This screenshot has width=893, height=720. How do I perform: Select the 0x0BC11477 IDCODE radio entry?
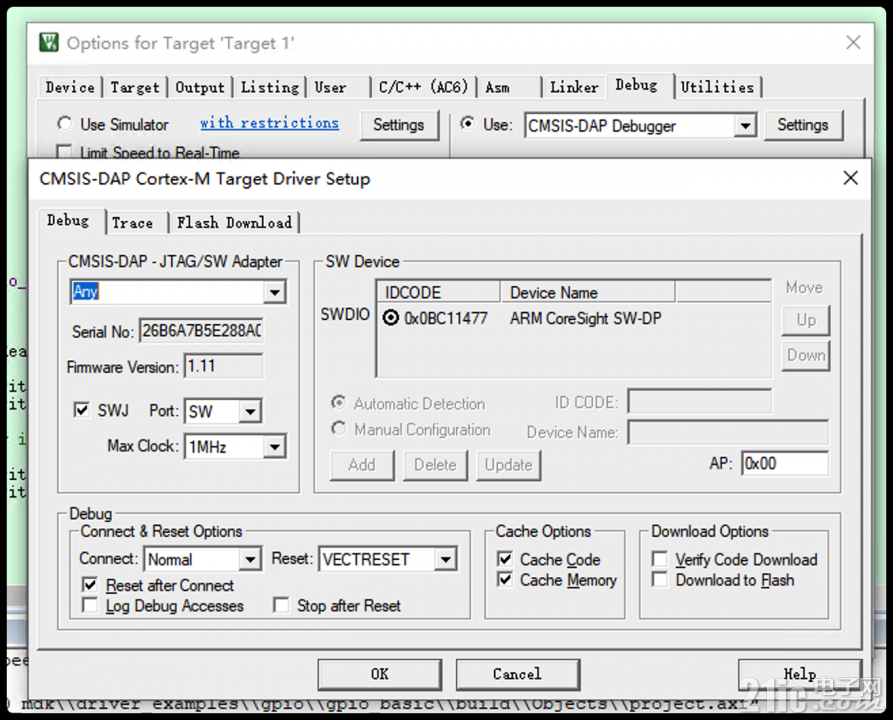(391, 317)
